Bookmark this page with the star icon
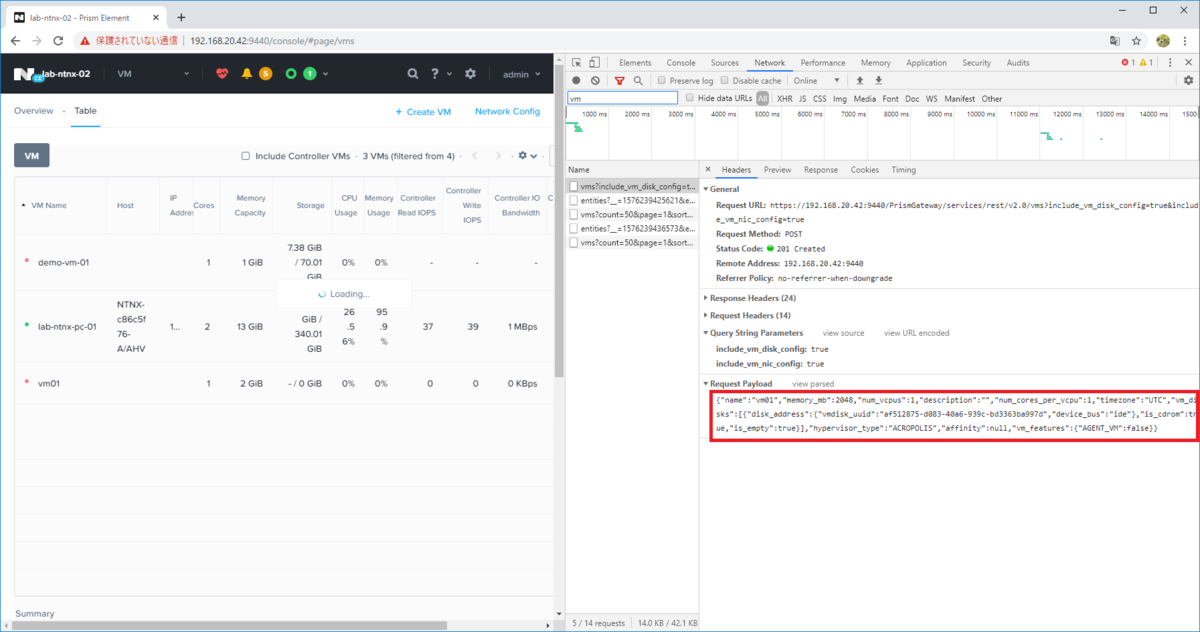Image resolution: width=1200 pixels, height=632 pixels. [x=1137, y=41]
